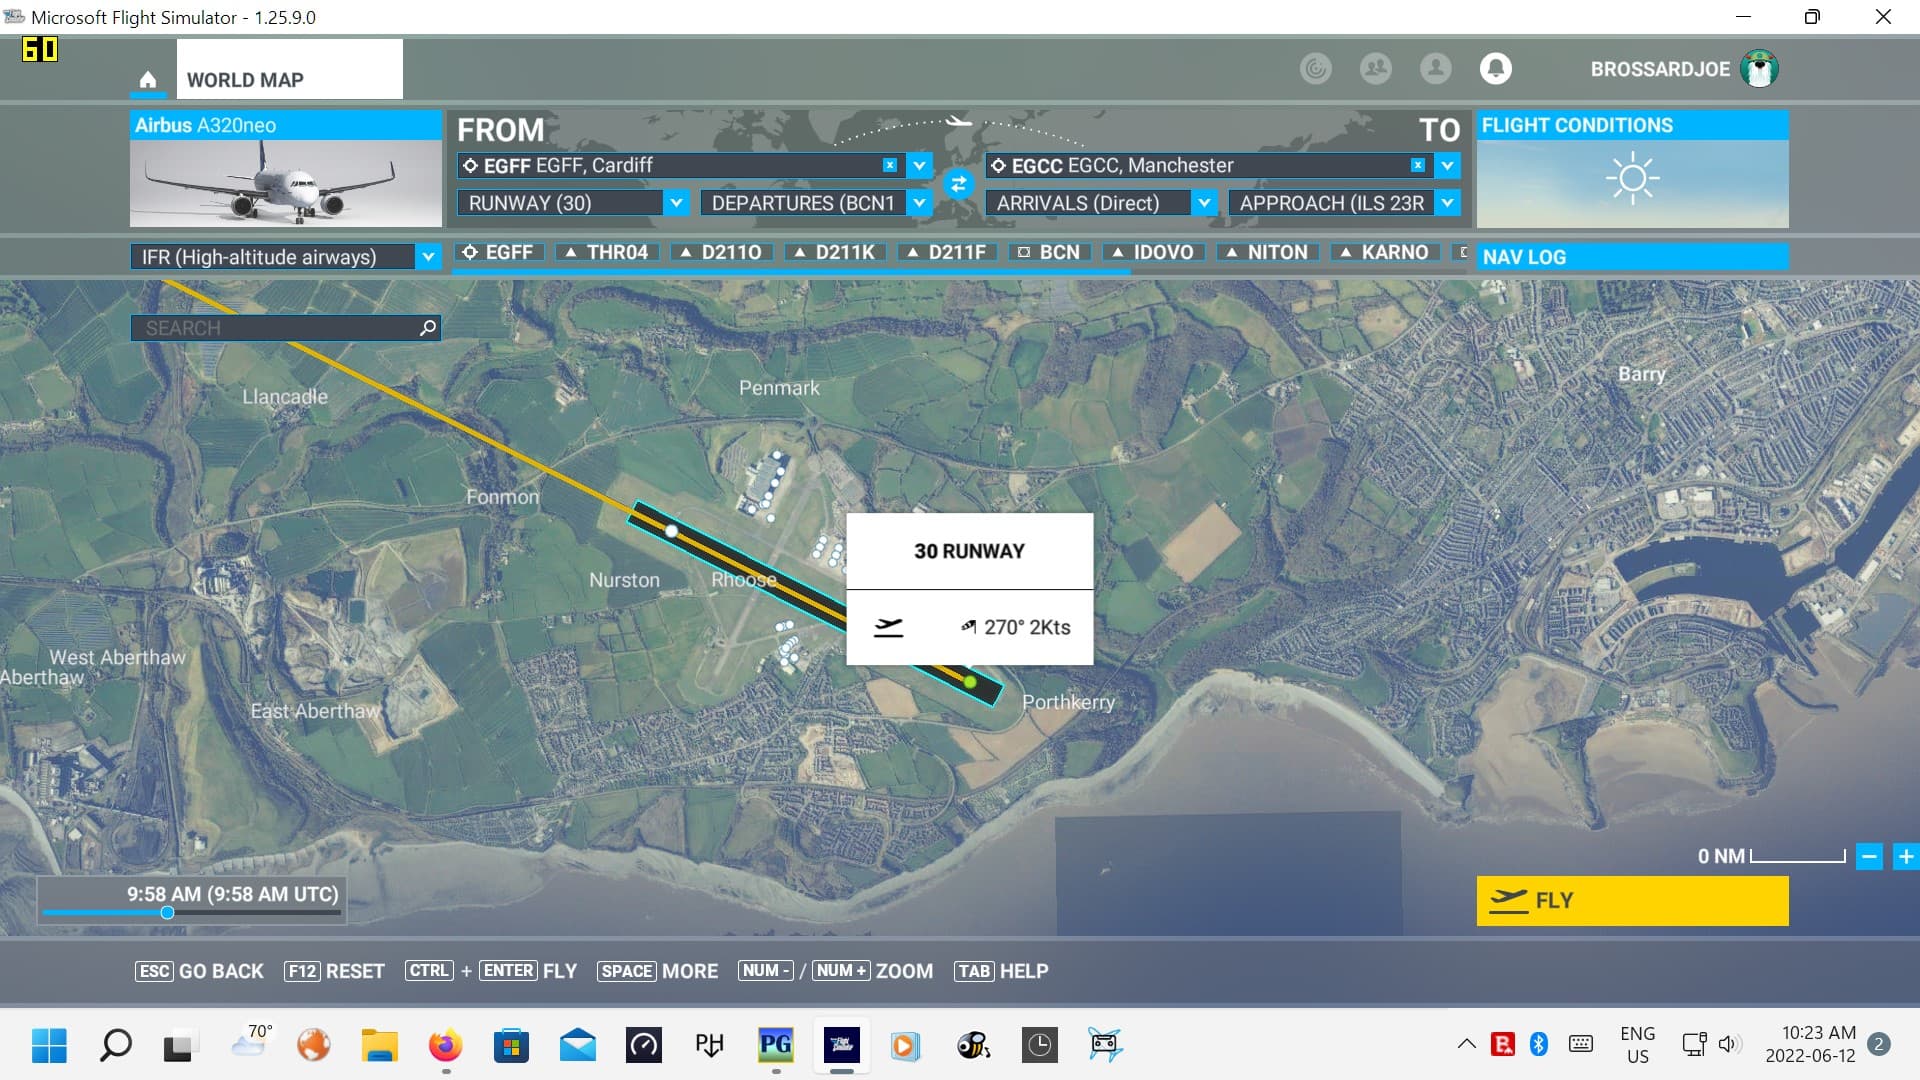This screenshot has height=1080, width=1920.
Task: Open the APPROACH (ILS 23R dropdown
Action: click(1446, 203)
